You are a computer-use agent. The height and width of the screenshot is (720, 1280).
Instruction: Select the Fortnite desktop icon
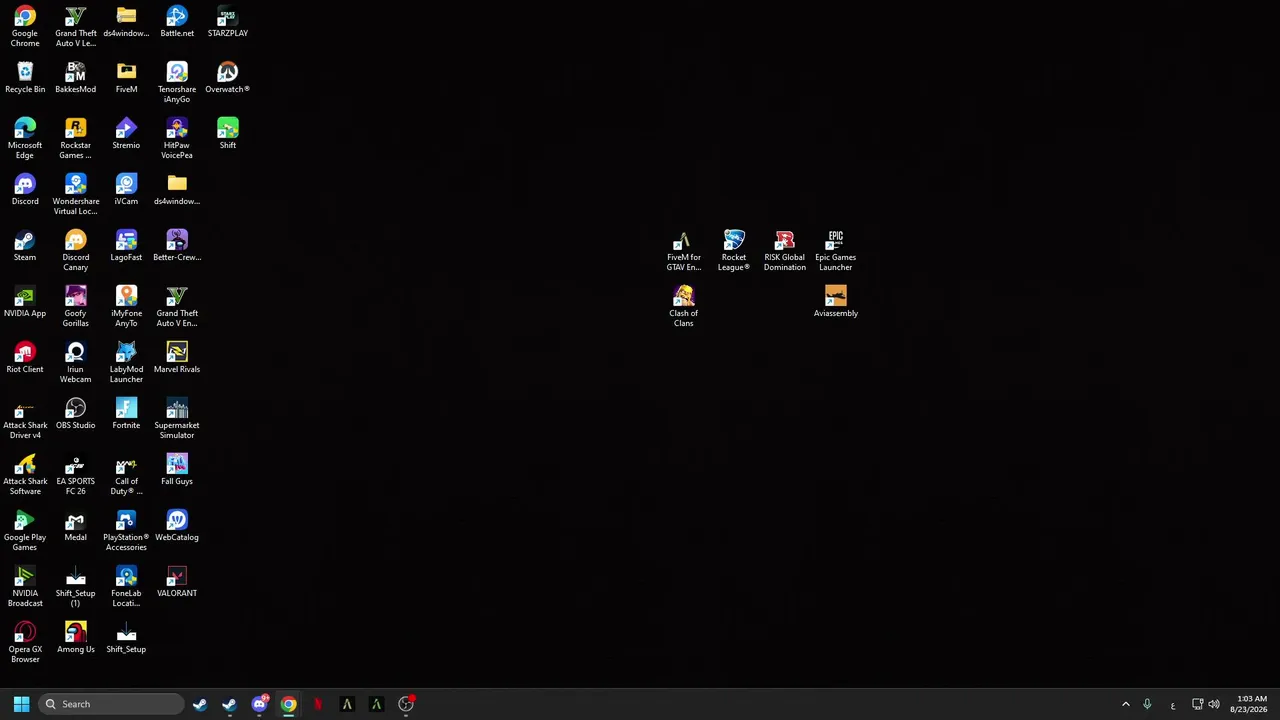[126, 414]
